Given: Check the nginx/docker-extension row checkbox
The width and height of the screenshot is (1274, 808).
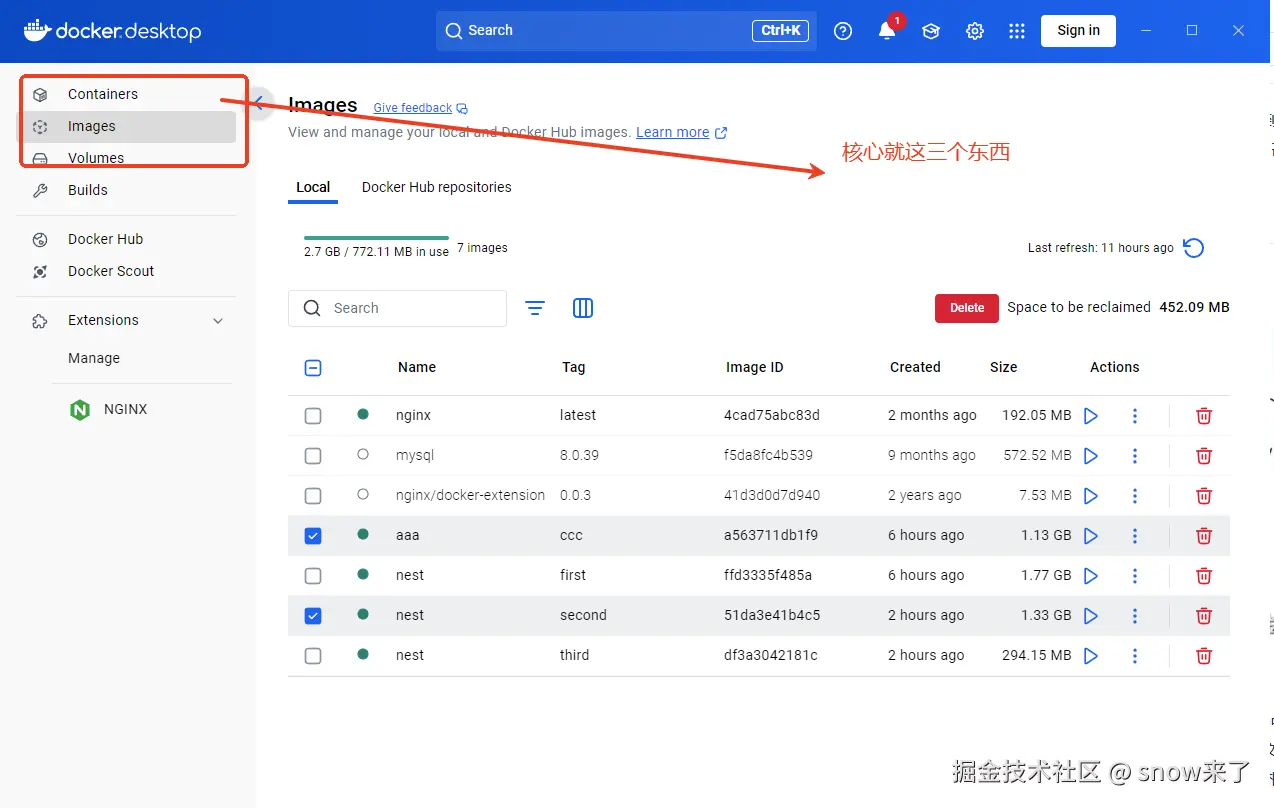Looking at the screenshot, I should [313, 495].
